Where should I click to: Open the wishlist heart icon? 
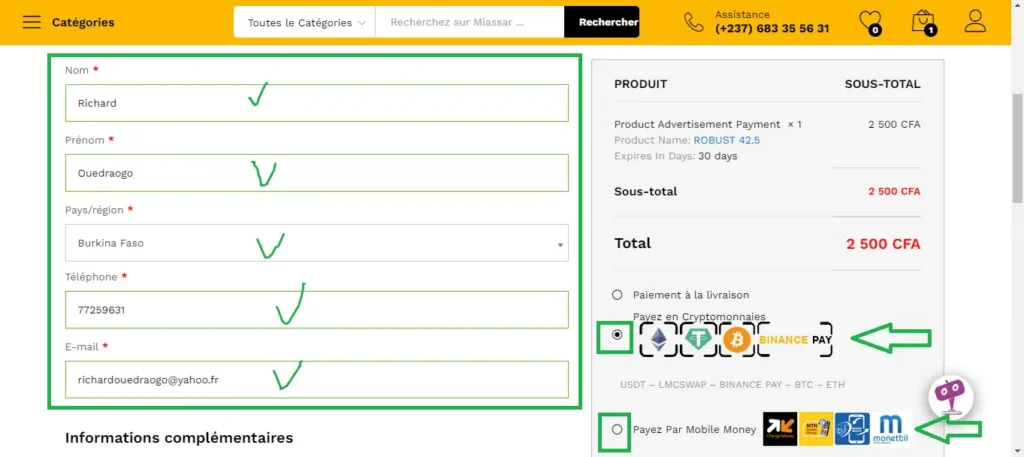[x=870, y=21]
